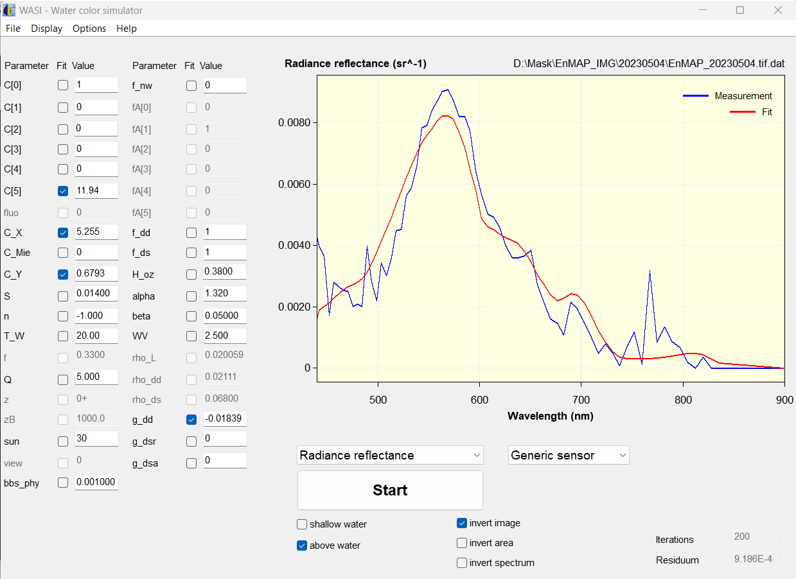796x579 pixels.
Task: Click the bbs_phy value field showing 0.001000
Action: pyautogui.click(x=96, y=482)
